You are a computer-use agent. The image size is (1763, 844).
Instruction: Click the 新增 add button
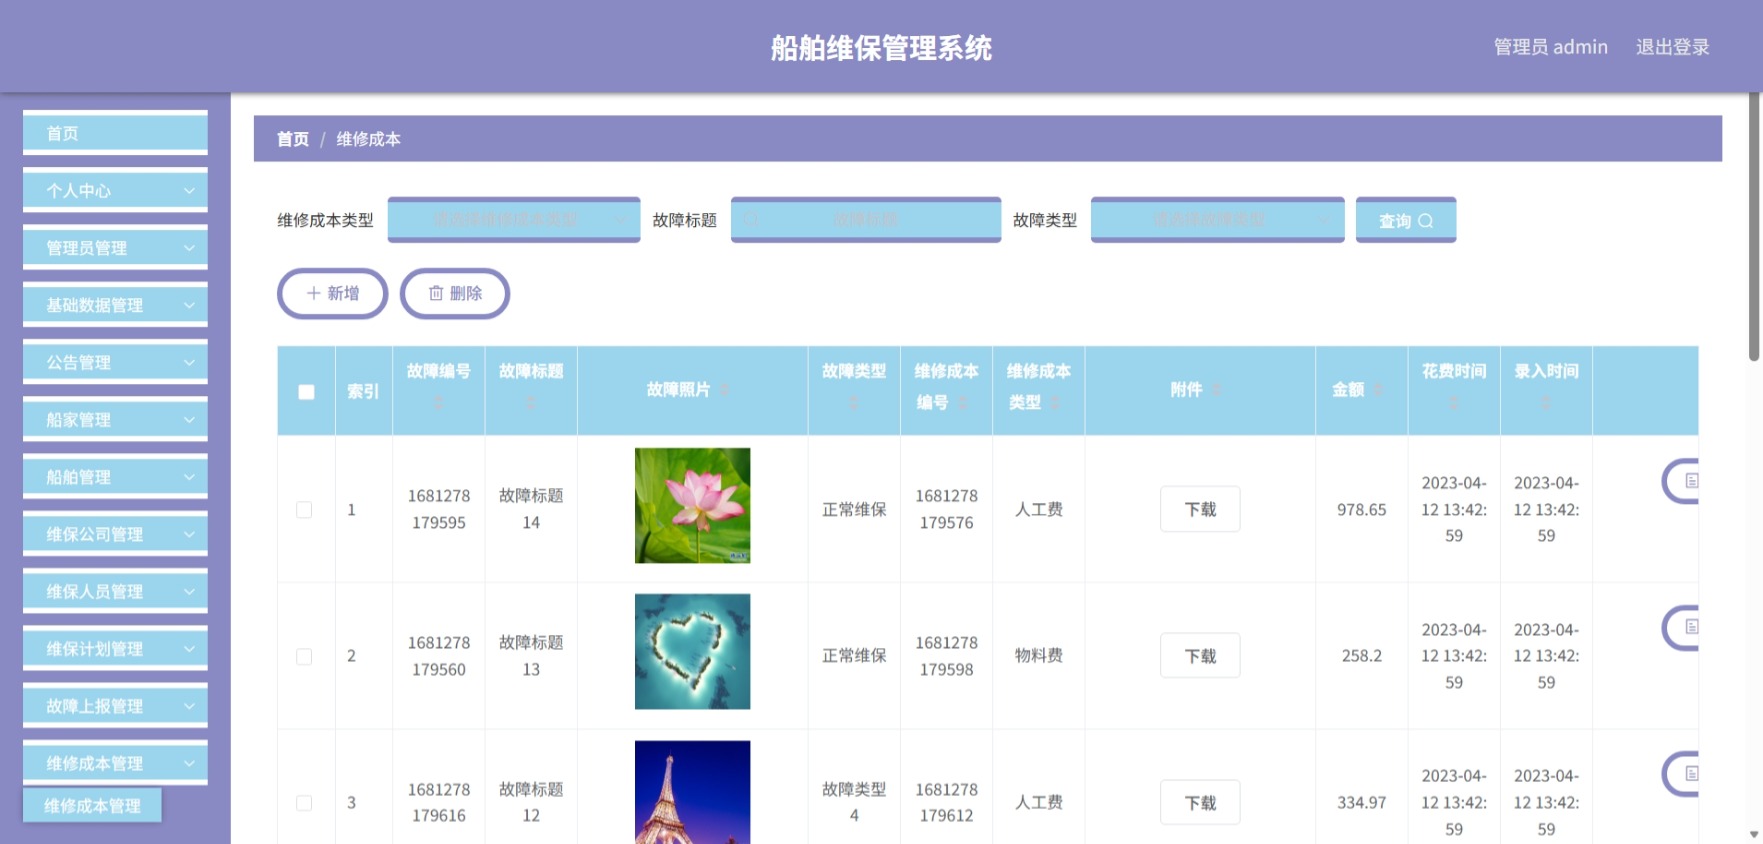(x=332, y=293)
